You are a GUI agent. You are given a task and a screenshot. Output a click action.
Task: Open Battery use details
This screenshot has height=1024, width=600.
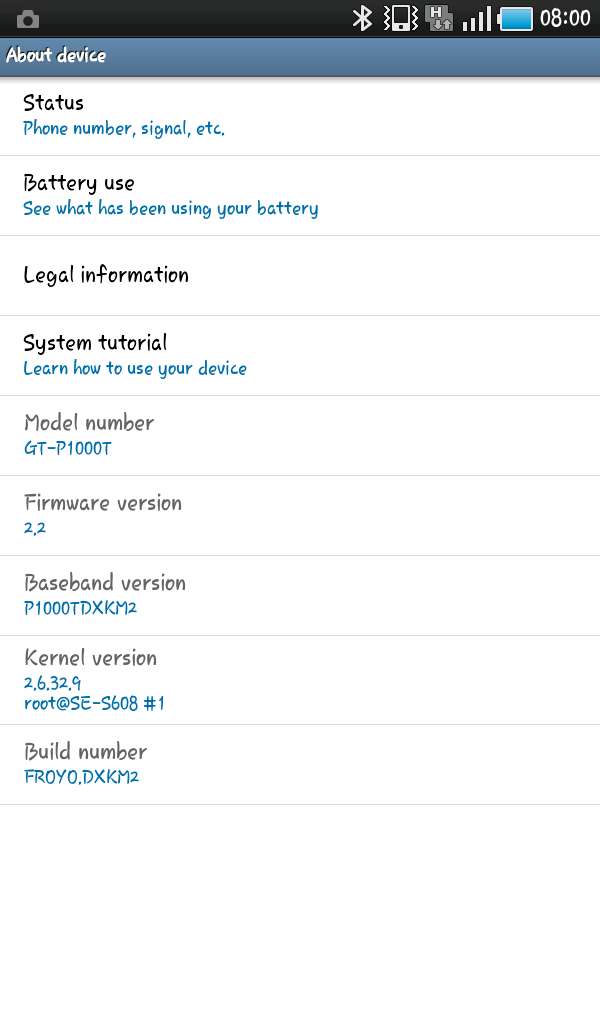300,195
